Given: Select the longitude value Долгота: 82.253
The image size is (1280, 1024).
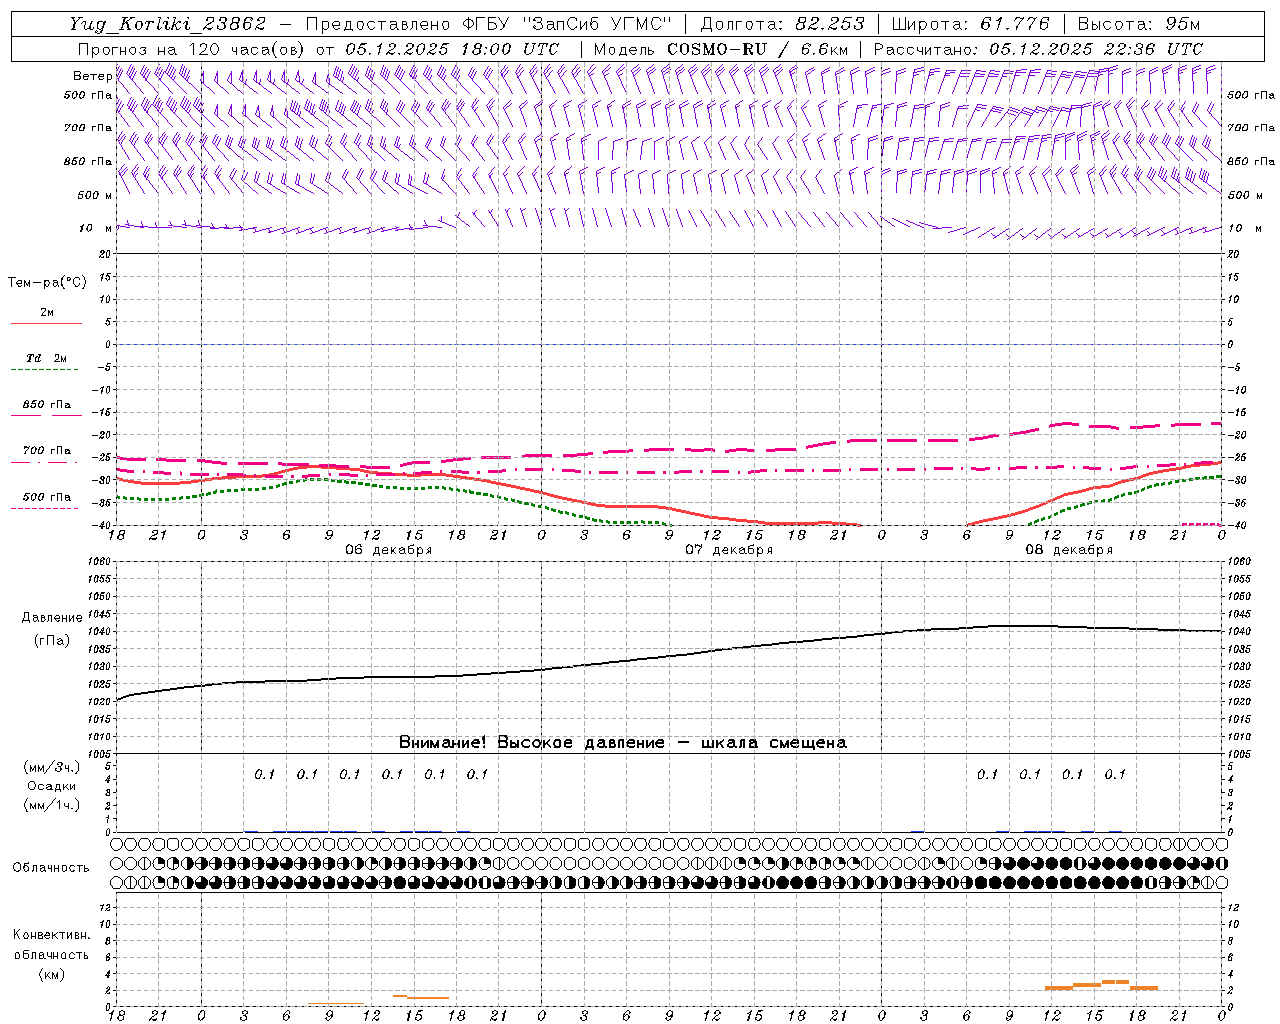Looking at the screenshot, I should click(783, 24).
